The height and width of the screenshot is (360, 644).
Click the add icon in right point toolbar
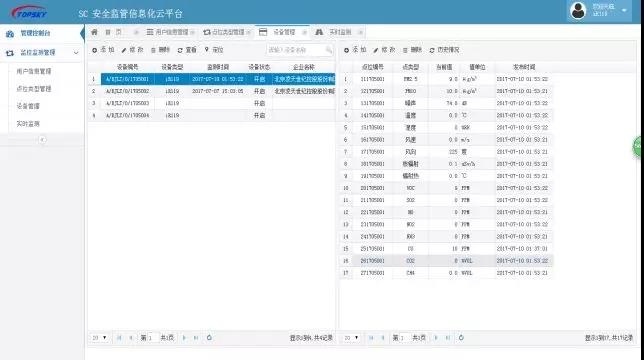click(346, 50)
